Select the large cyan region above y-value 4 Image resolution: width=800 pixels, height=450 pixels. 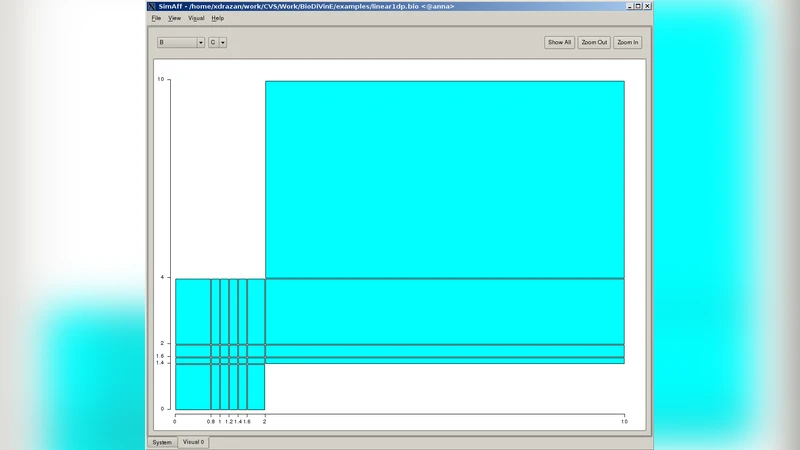tap(444, 178)
